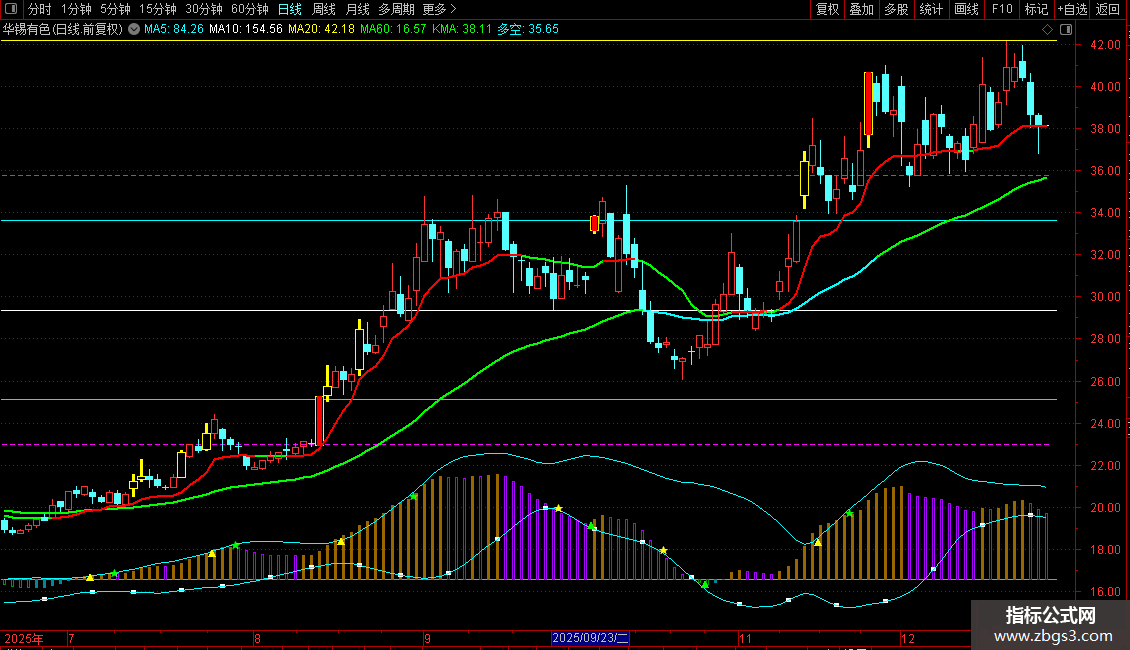This screenshot has width=1130, height=650.
Task: Click the 标记 mark button
Action: tap(1036, 9)
